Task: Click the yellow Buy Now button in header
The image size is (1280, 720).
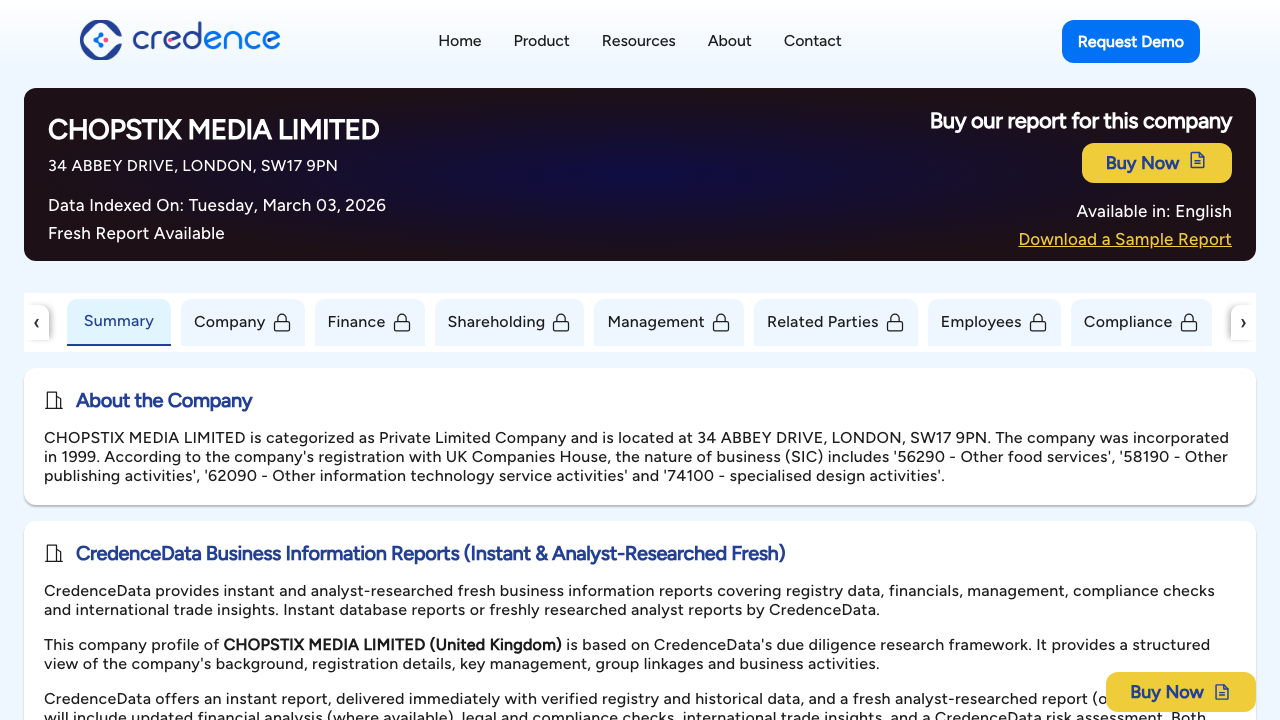Action: point(1156,162)
